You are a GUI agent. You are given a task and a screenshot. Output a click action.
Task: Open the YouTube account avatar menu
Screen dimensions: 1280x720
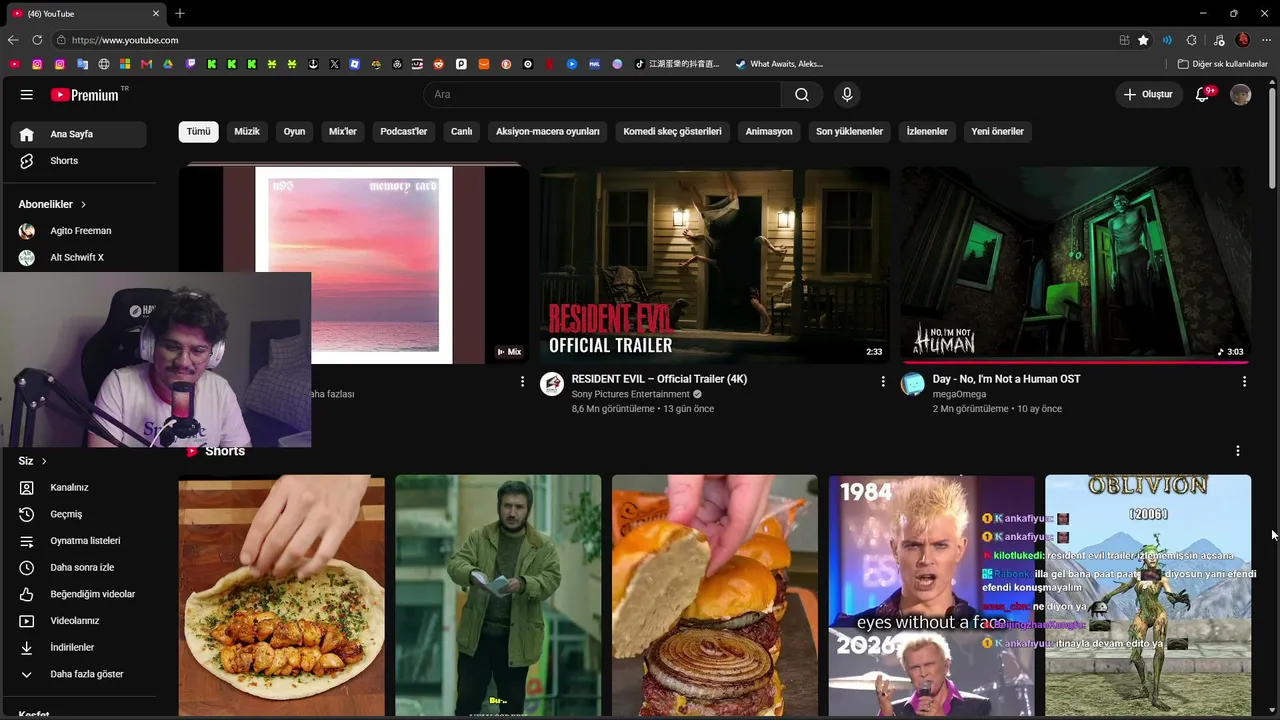point(1241,95)
